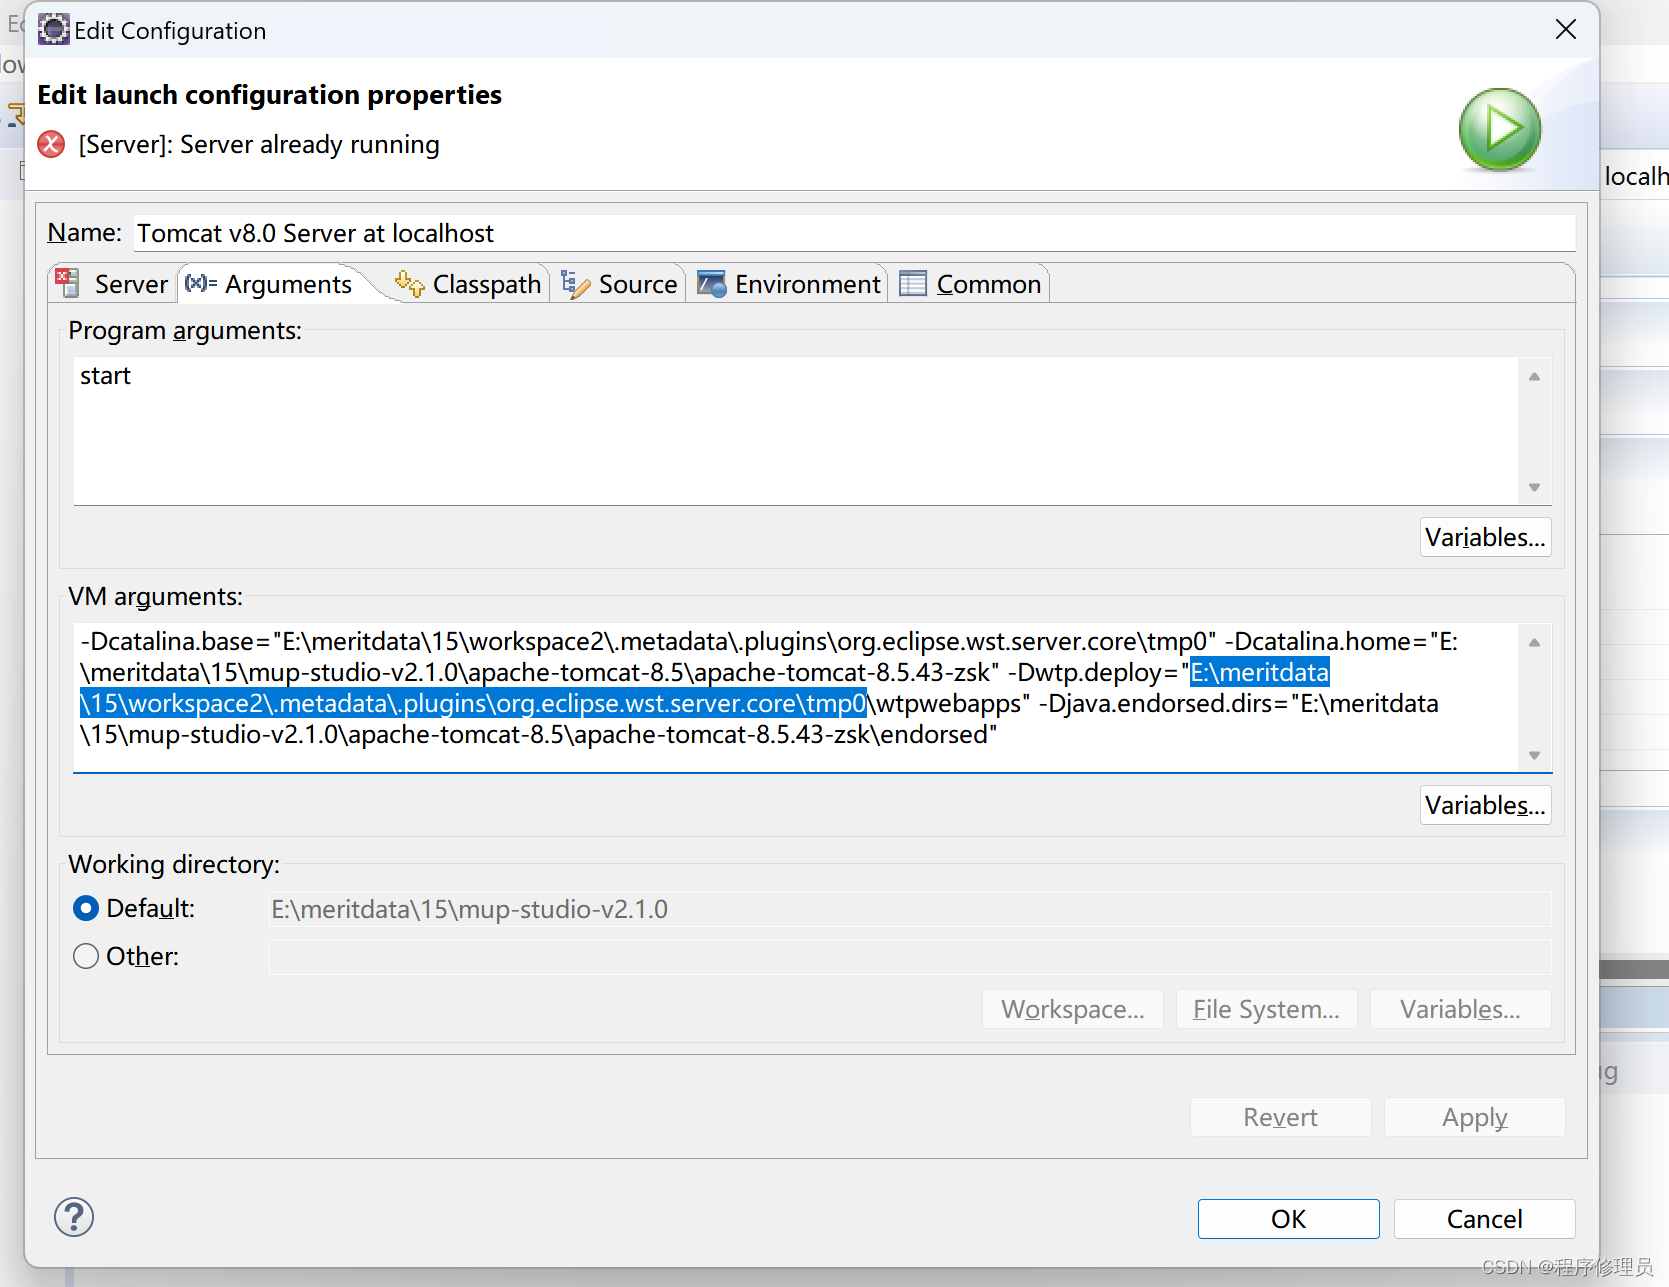
Task: Click the Arguments tab variable icon
Action: pos(201,283)
